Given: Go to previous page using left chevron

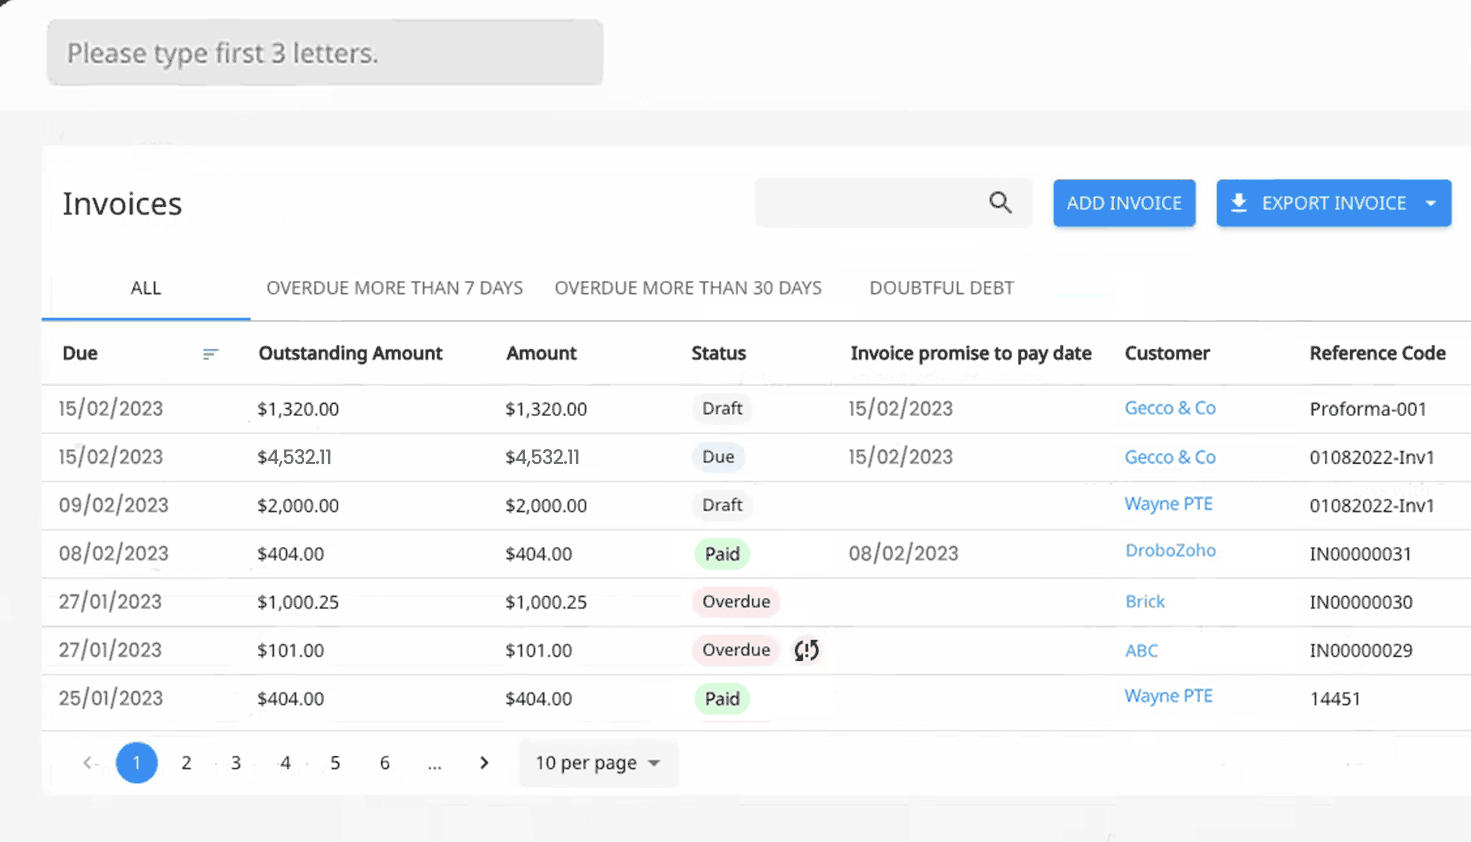Looking at the screenshot, I should click(x=88, y=763).
